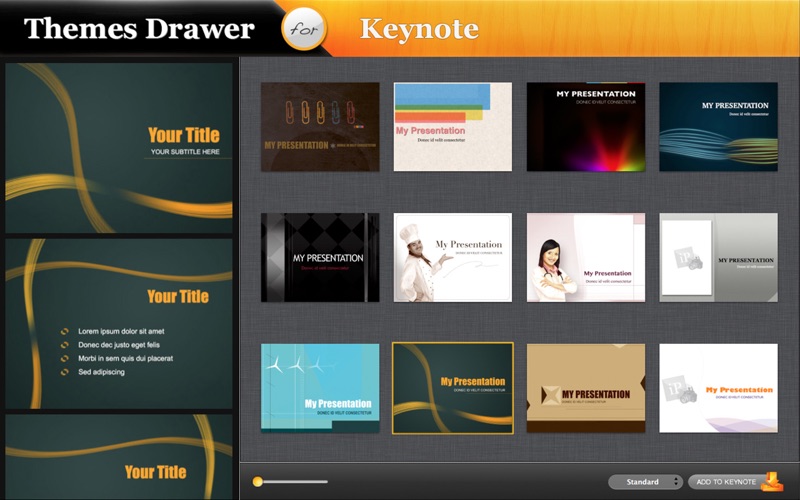
Task: Click the 'Themes Drawer' title text
Action: pyautogui.click(x=139, y=29)
